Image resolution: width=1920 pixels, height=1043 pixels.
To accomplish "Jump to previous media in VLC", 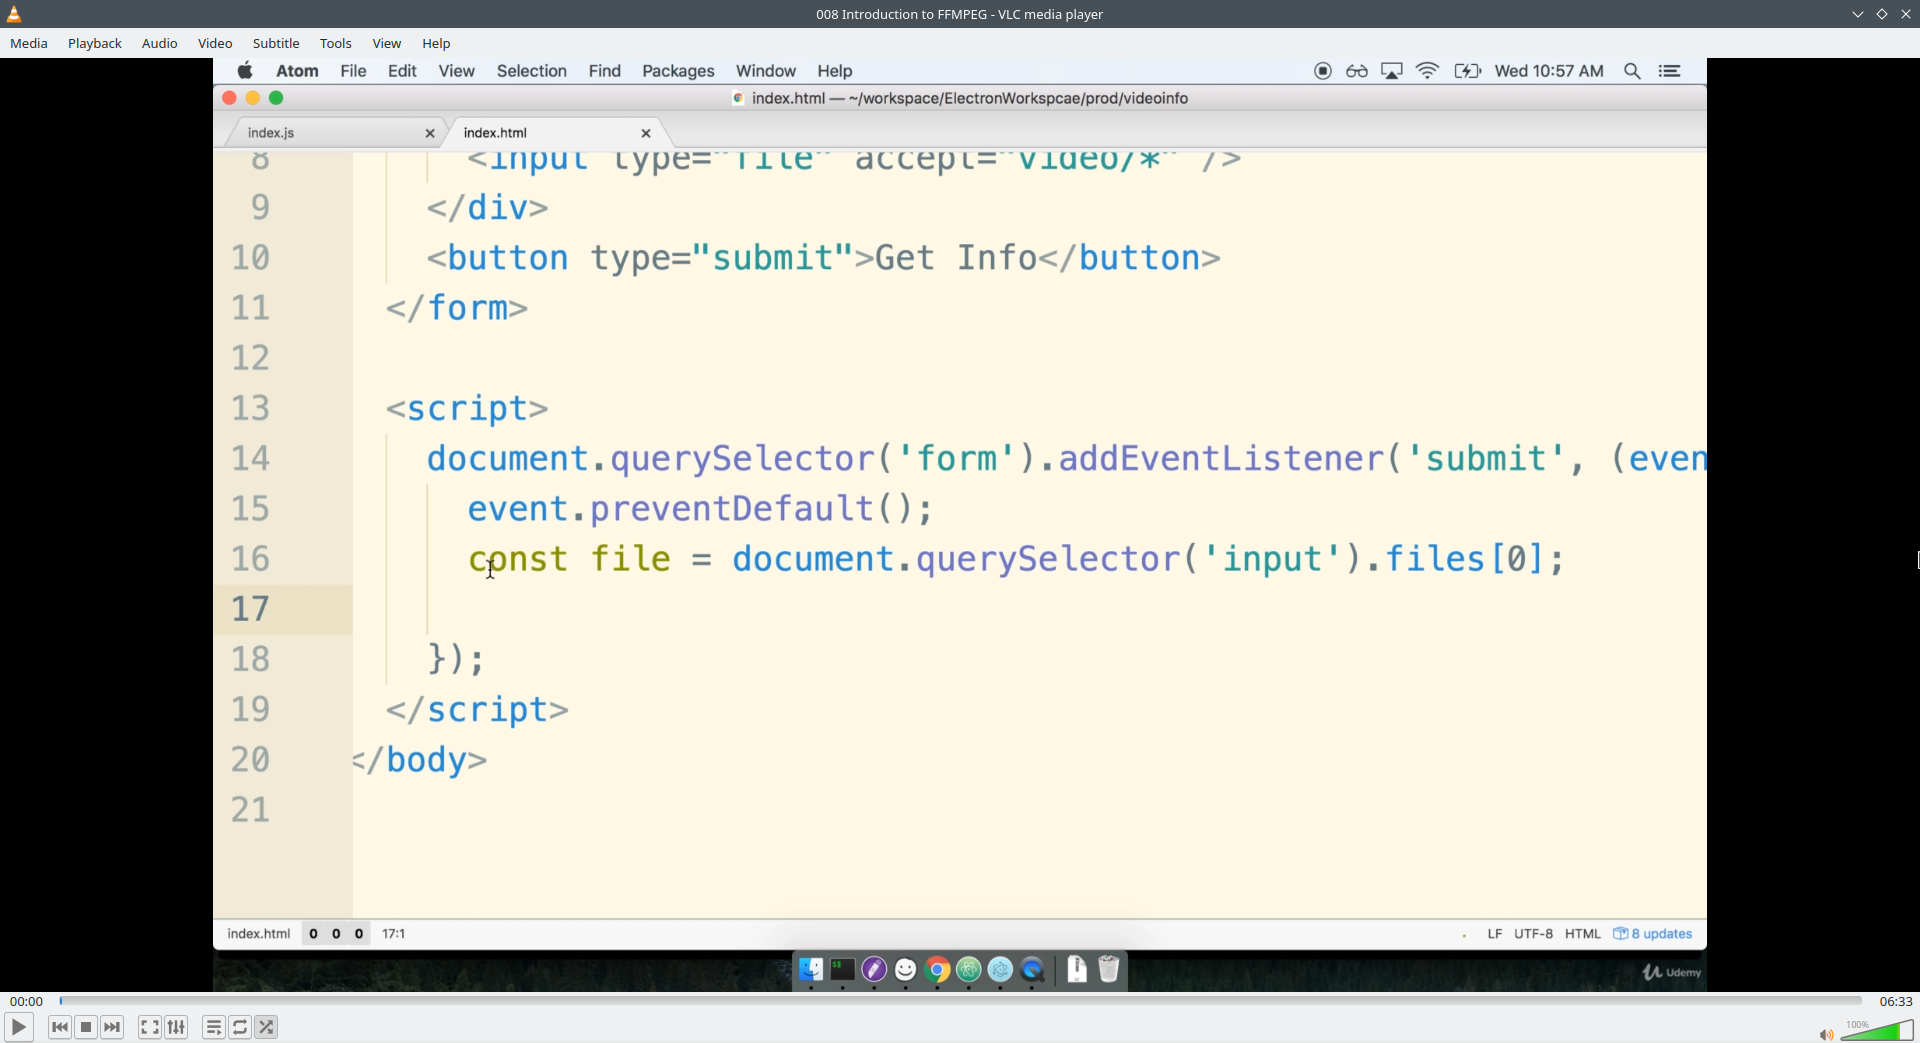I will pyautogui.click(x=60, y=1027).
